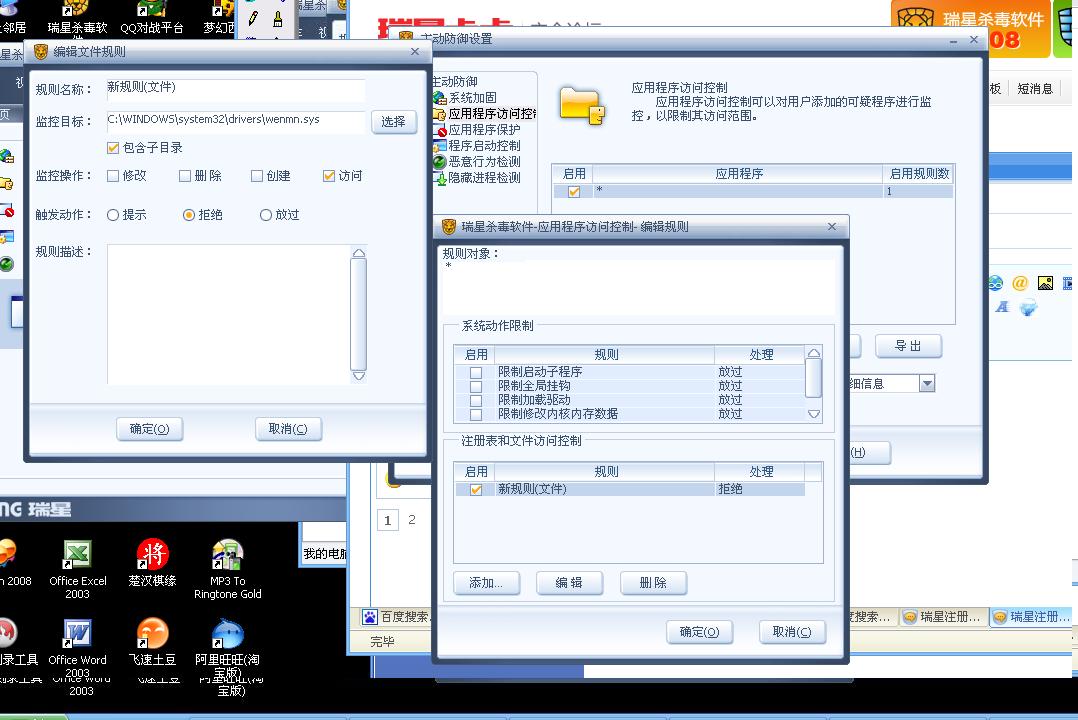Enable 限制修改内核内存数据 checkbox
The width and height of the screenshot is (1078, 720).
pyautogui.click(x=475, y=415)
